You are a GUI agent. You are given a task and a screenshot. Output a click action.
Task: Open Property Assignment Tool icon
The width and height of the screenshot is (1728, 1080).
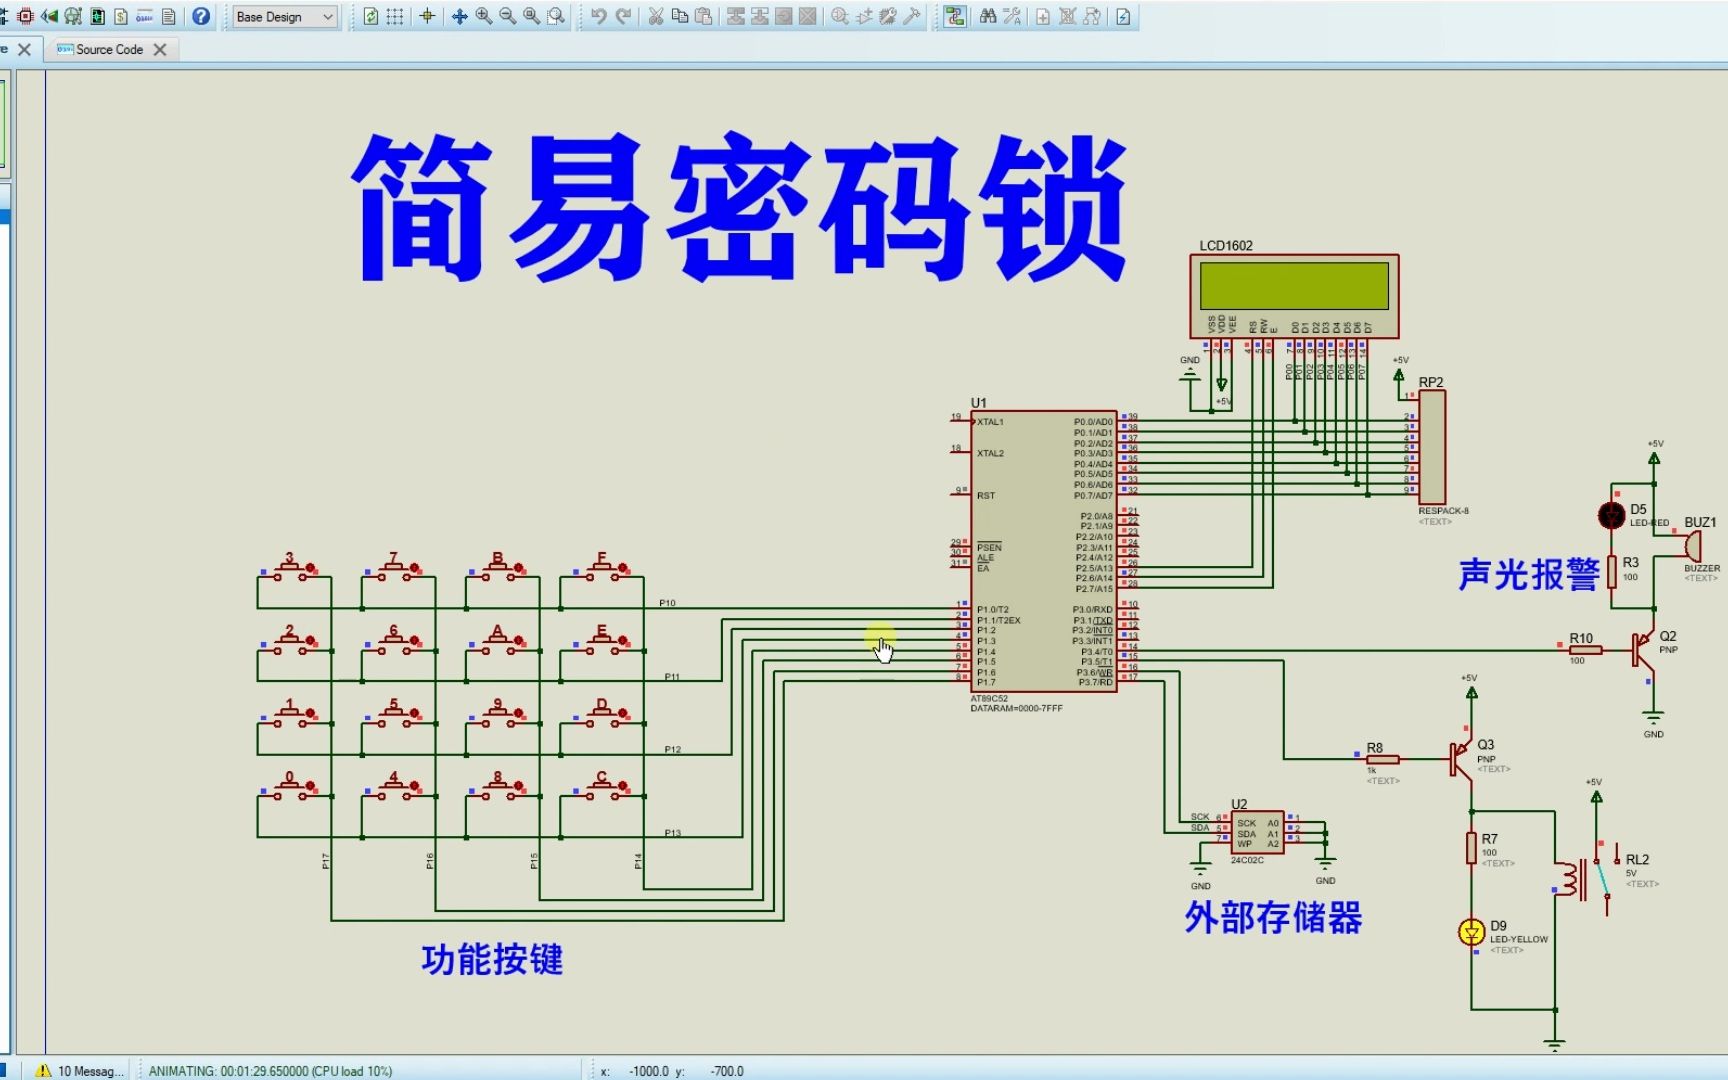[x=1012, y=16]
